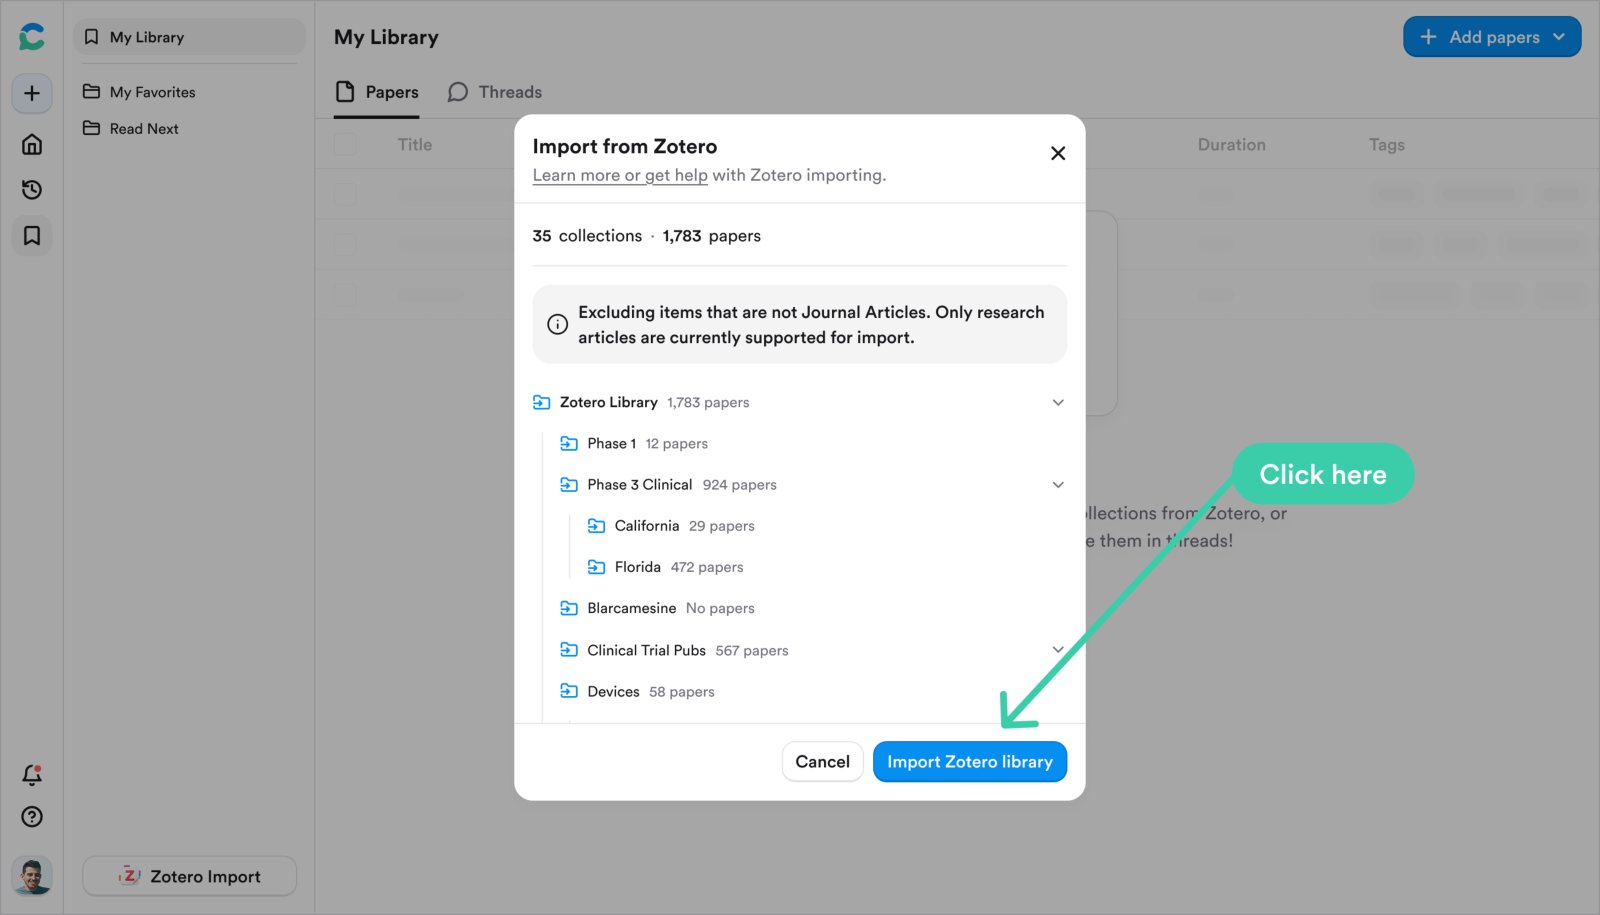Click the user profile avatar
This screenshot has height=915, width=1600.
[x=32, y=876]
